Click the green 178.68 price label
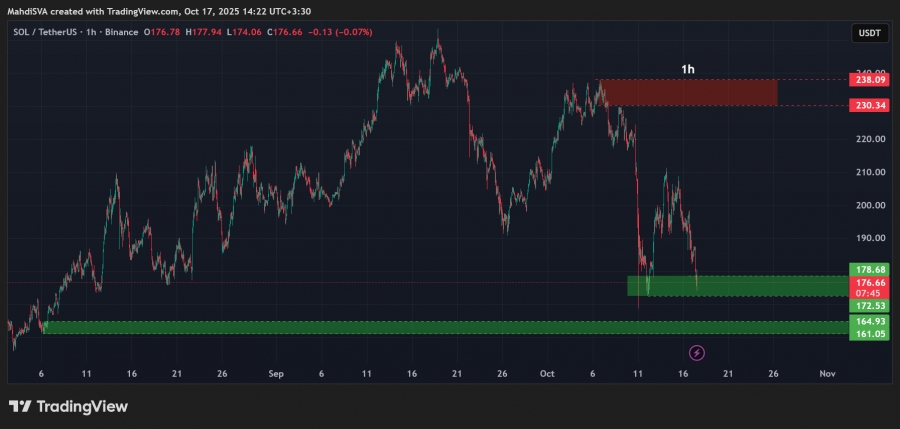The height and width of the screenshot is (429, 900). click(866, 270)
